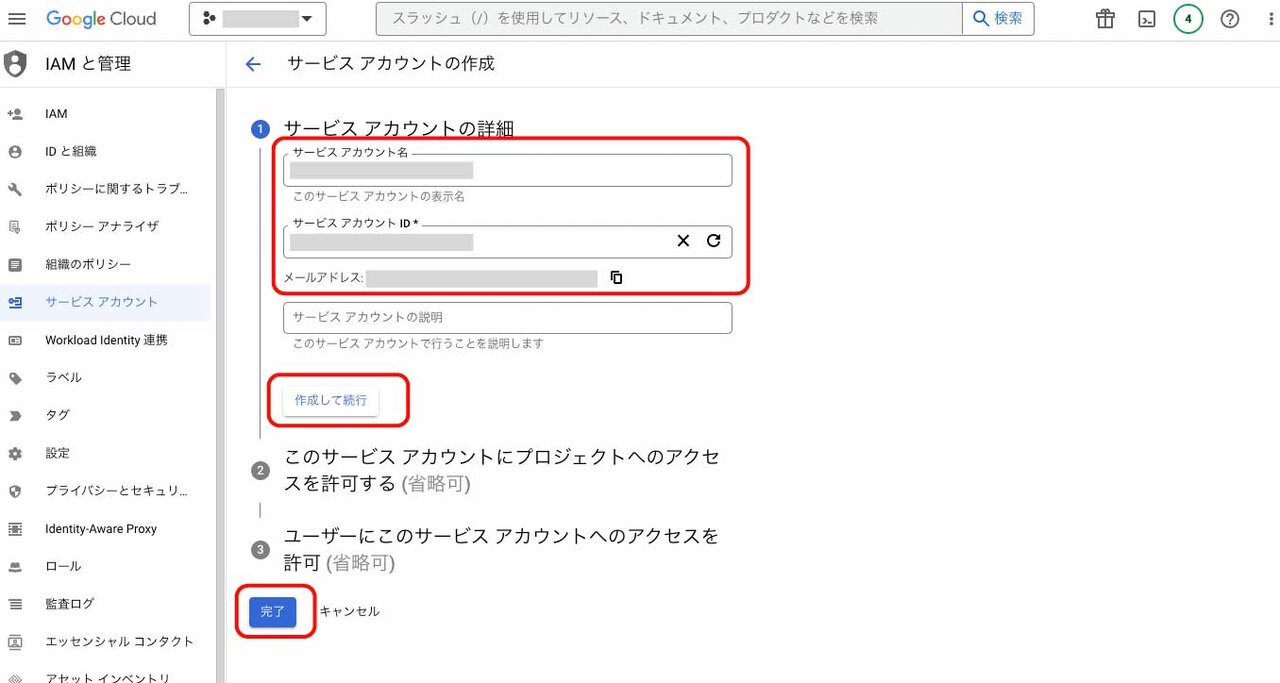
Task: Expand step 3 user access section
Action: 502,550
